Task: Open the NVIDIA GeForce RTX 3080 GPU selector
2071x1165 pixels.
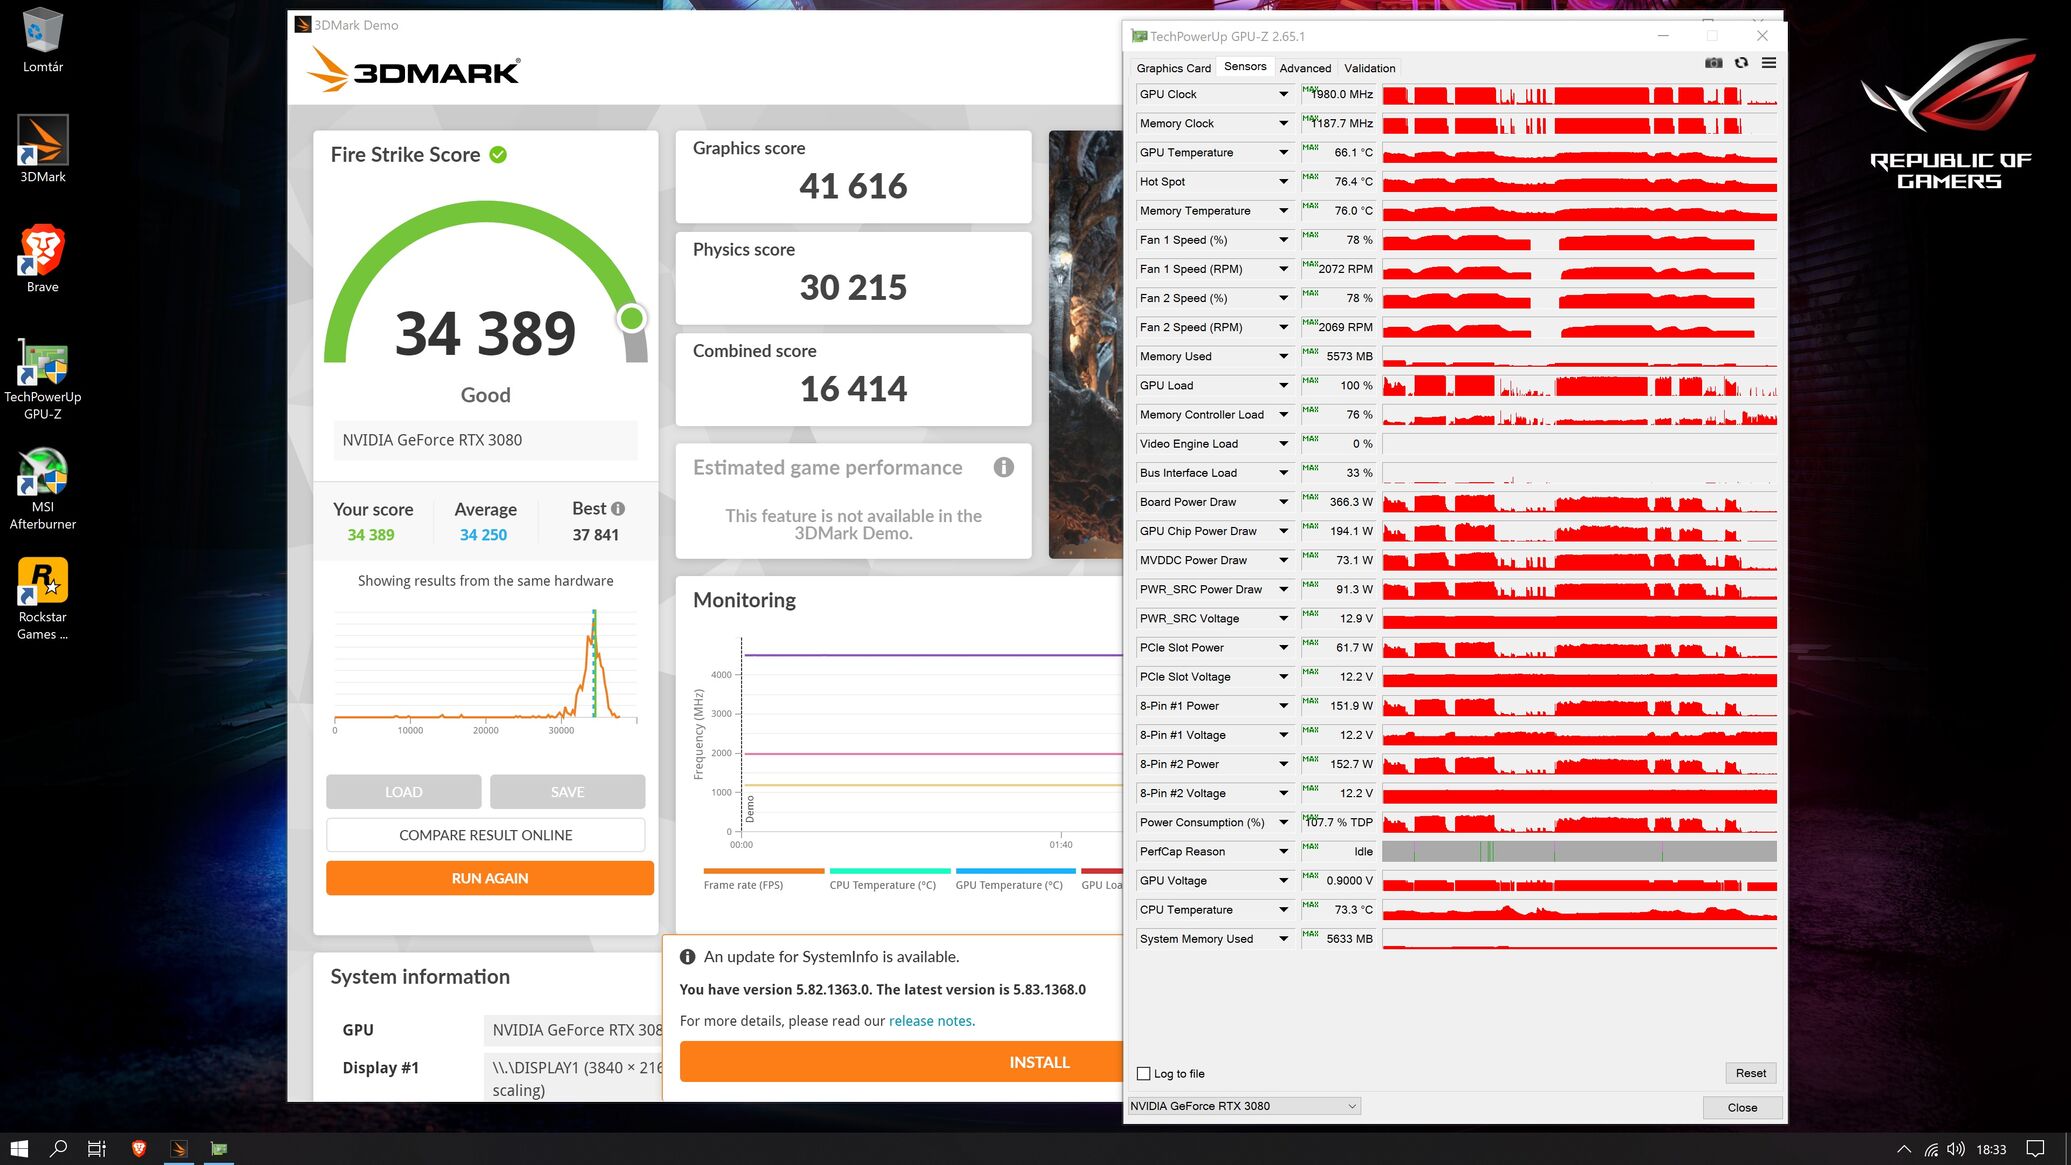Action: click(1243, 1106)
